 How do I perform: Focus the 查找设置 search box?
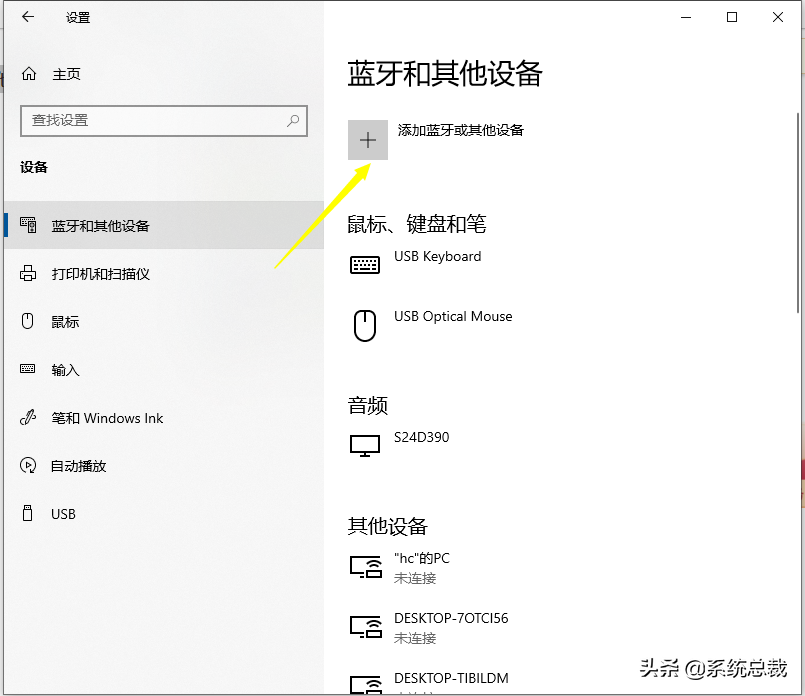click(150, 120)
